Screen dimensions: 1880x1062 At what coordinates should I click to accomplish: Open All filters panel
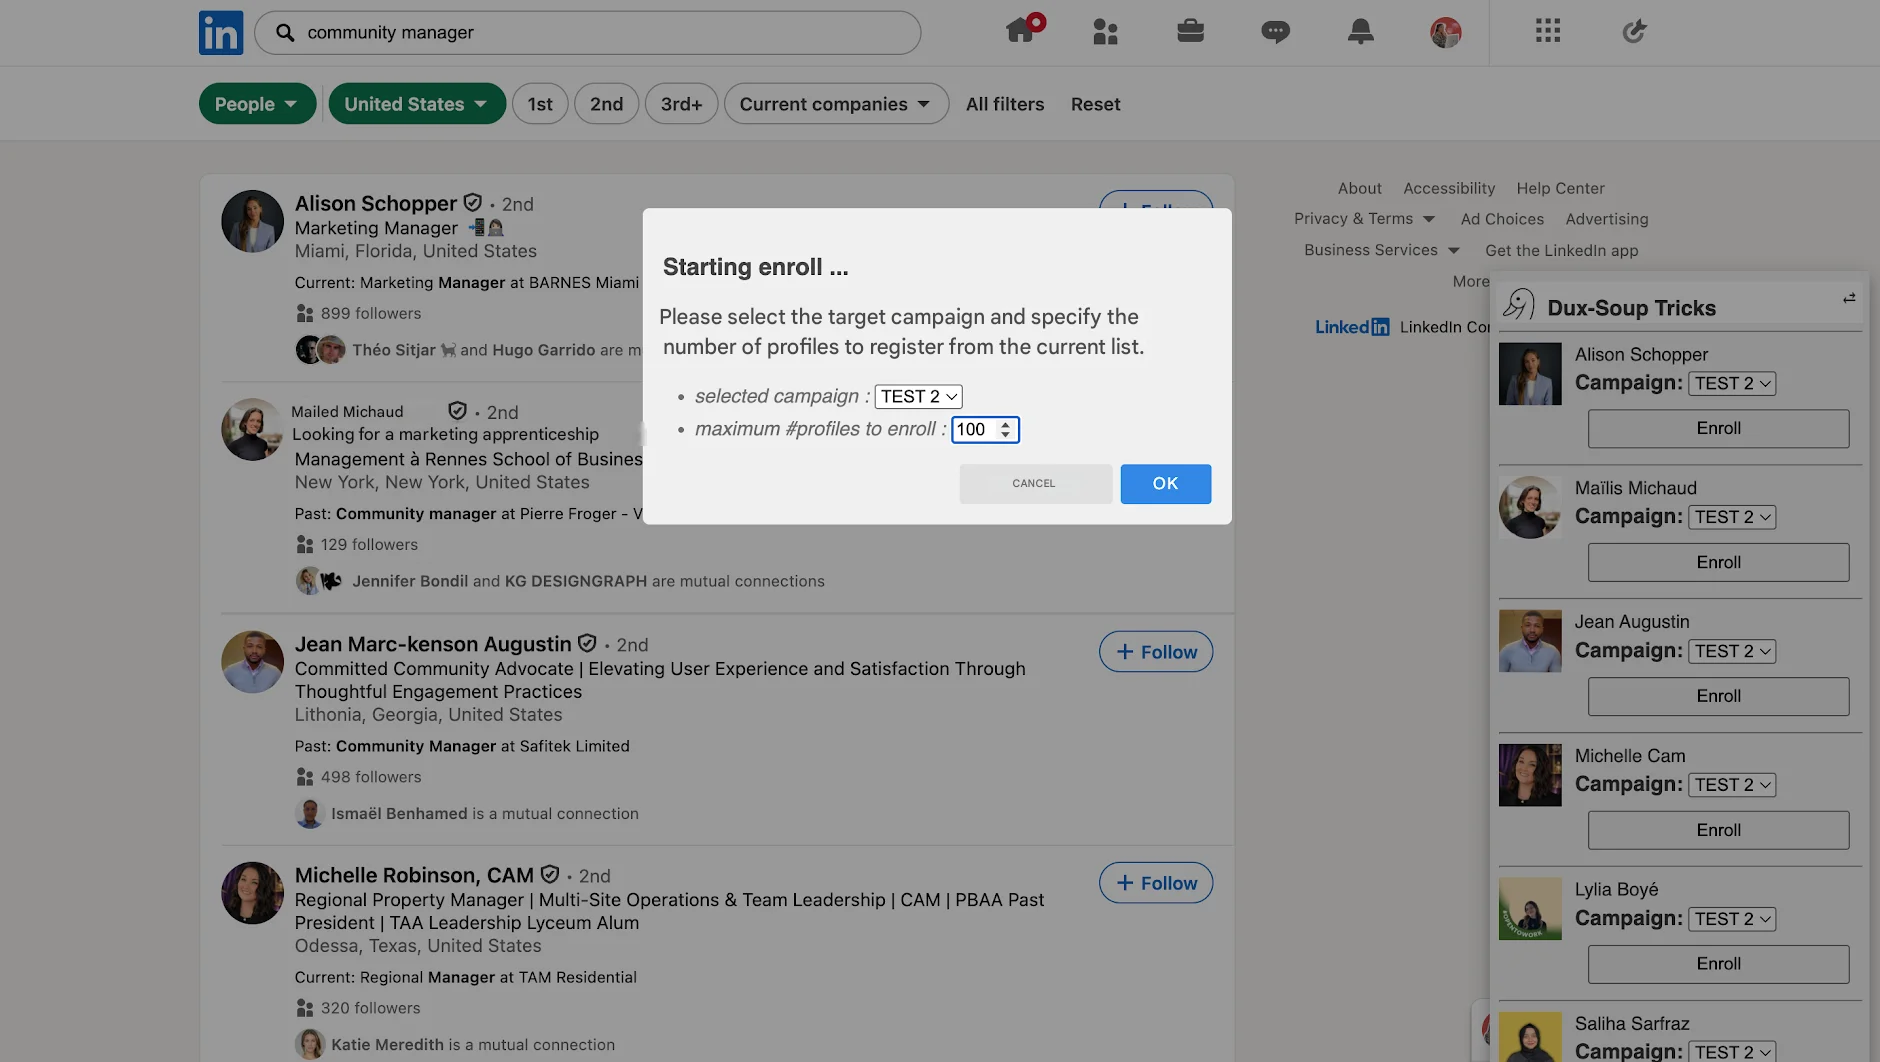(1004, 104)
